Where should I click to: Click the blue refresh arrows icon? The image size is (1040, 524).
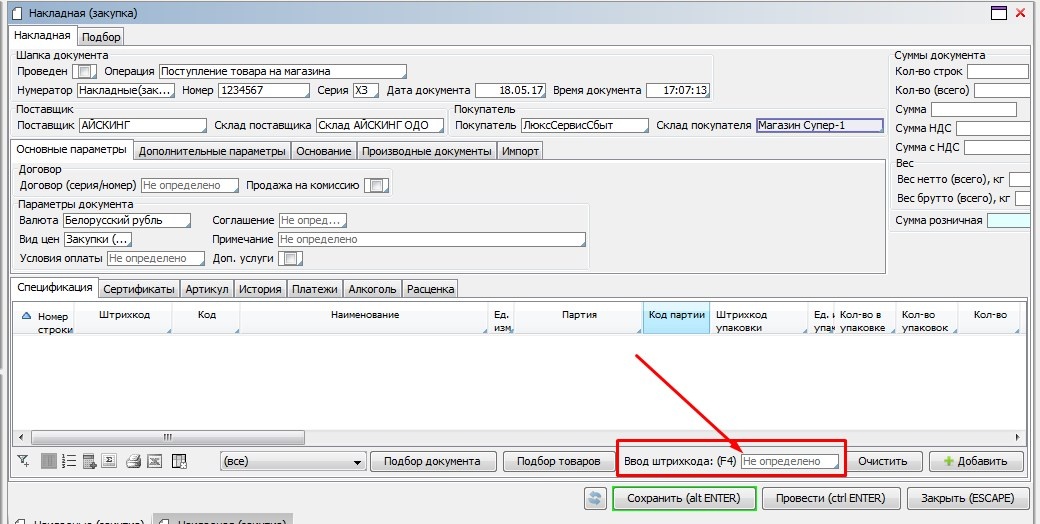596,498
